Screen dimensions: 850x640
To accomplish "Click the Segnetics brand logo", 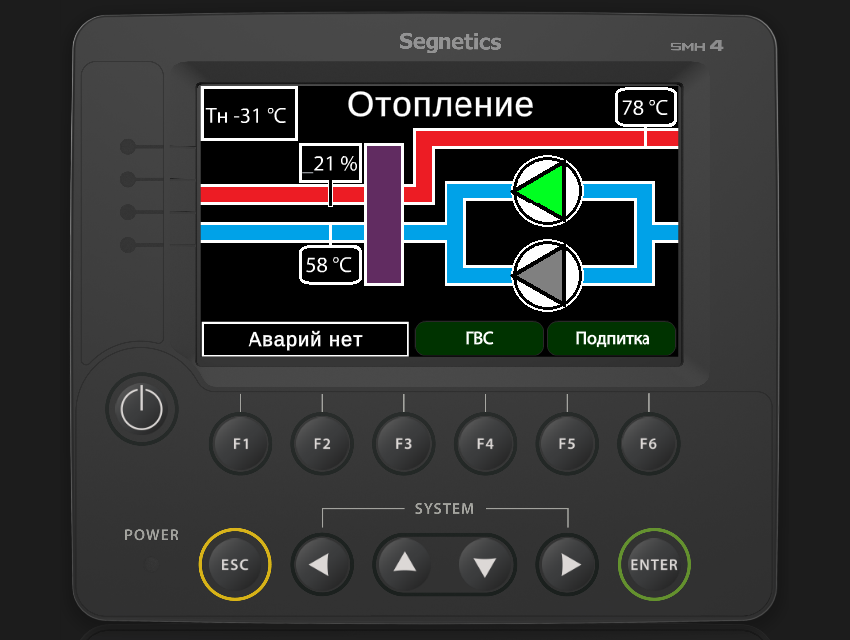I will [x=450, y=42].
